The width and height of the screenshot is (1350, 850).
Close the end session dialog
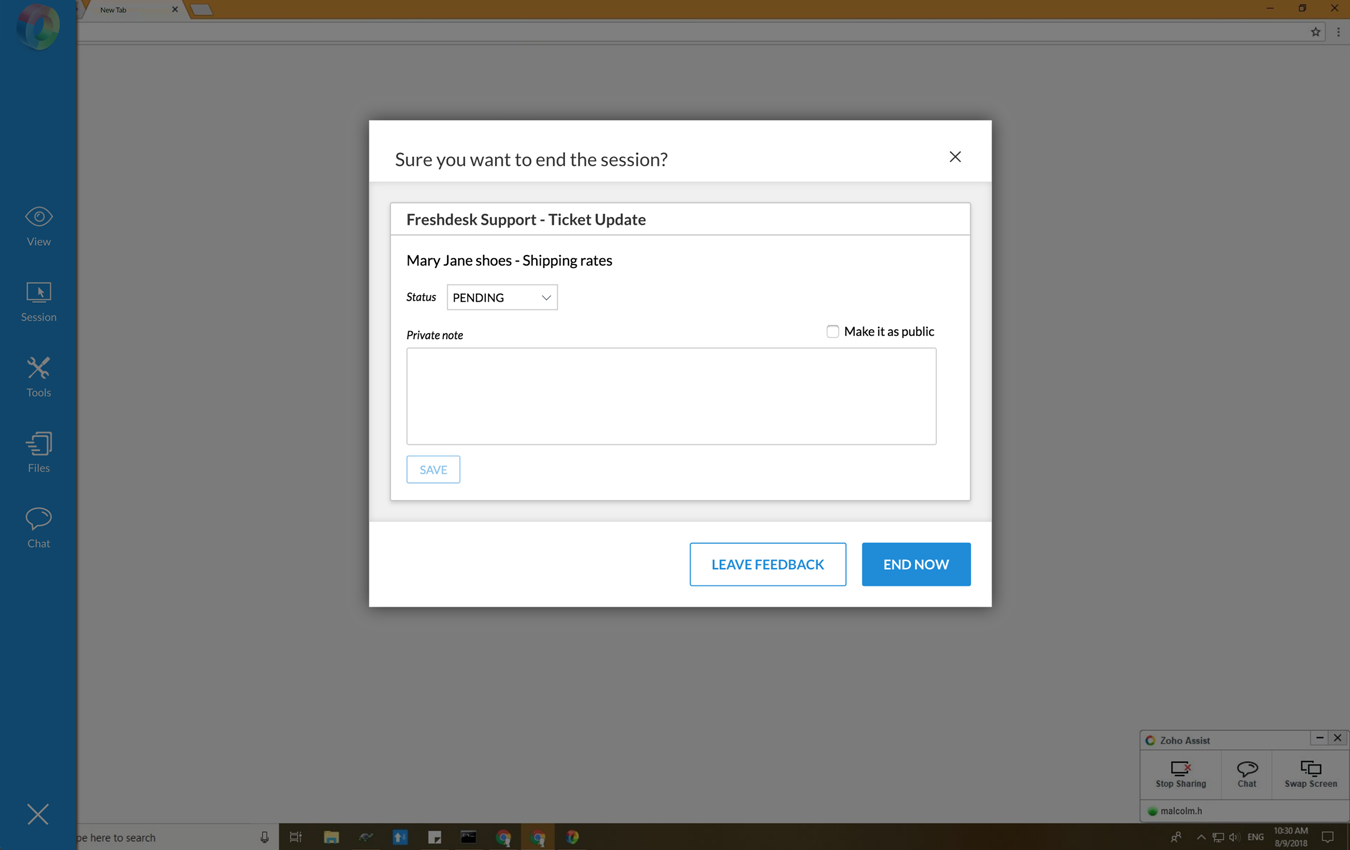click(x=955, y=157)
